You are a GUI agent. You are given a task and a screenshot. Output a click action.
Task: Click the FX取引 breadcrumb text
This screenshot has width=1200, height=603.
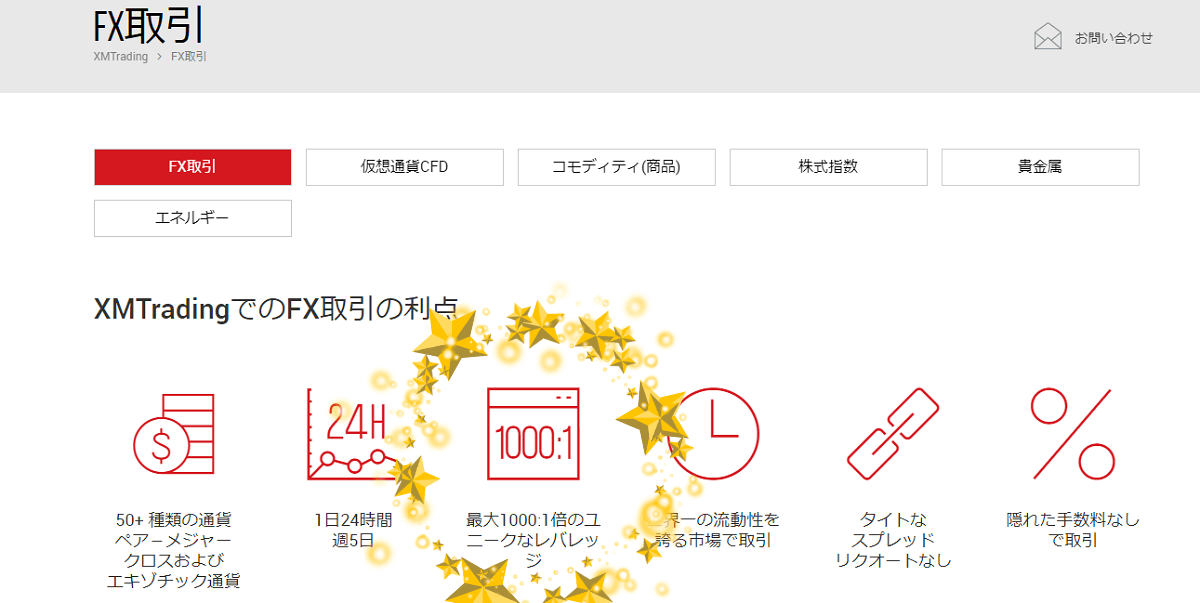pos(189,57)
